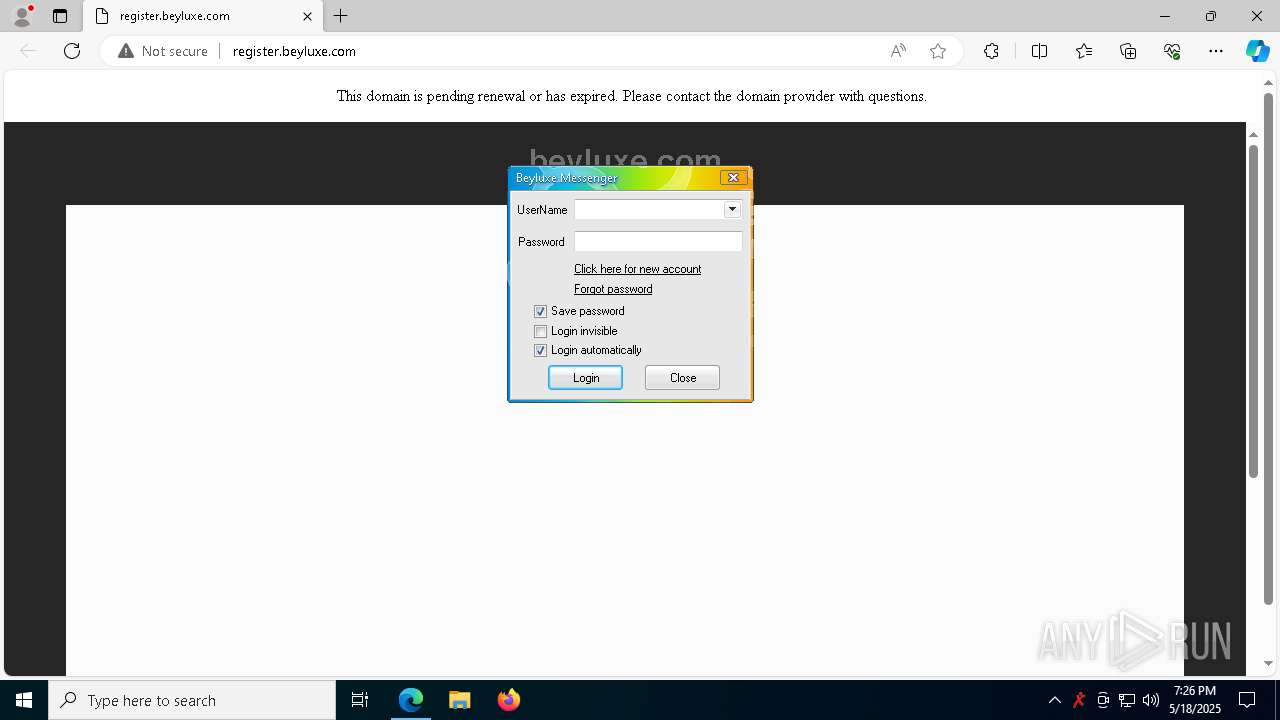The image size is (1280, 720).
Task: Close Beyluxe Messenger dialog with X
Action: point(733,177)
